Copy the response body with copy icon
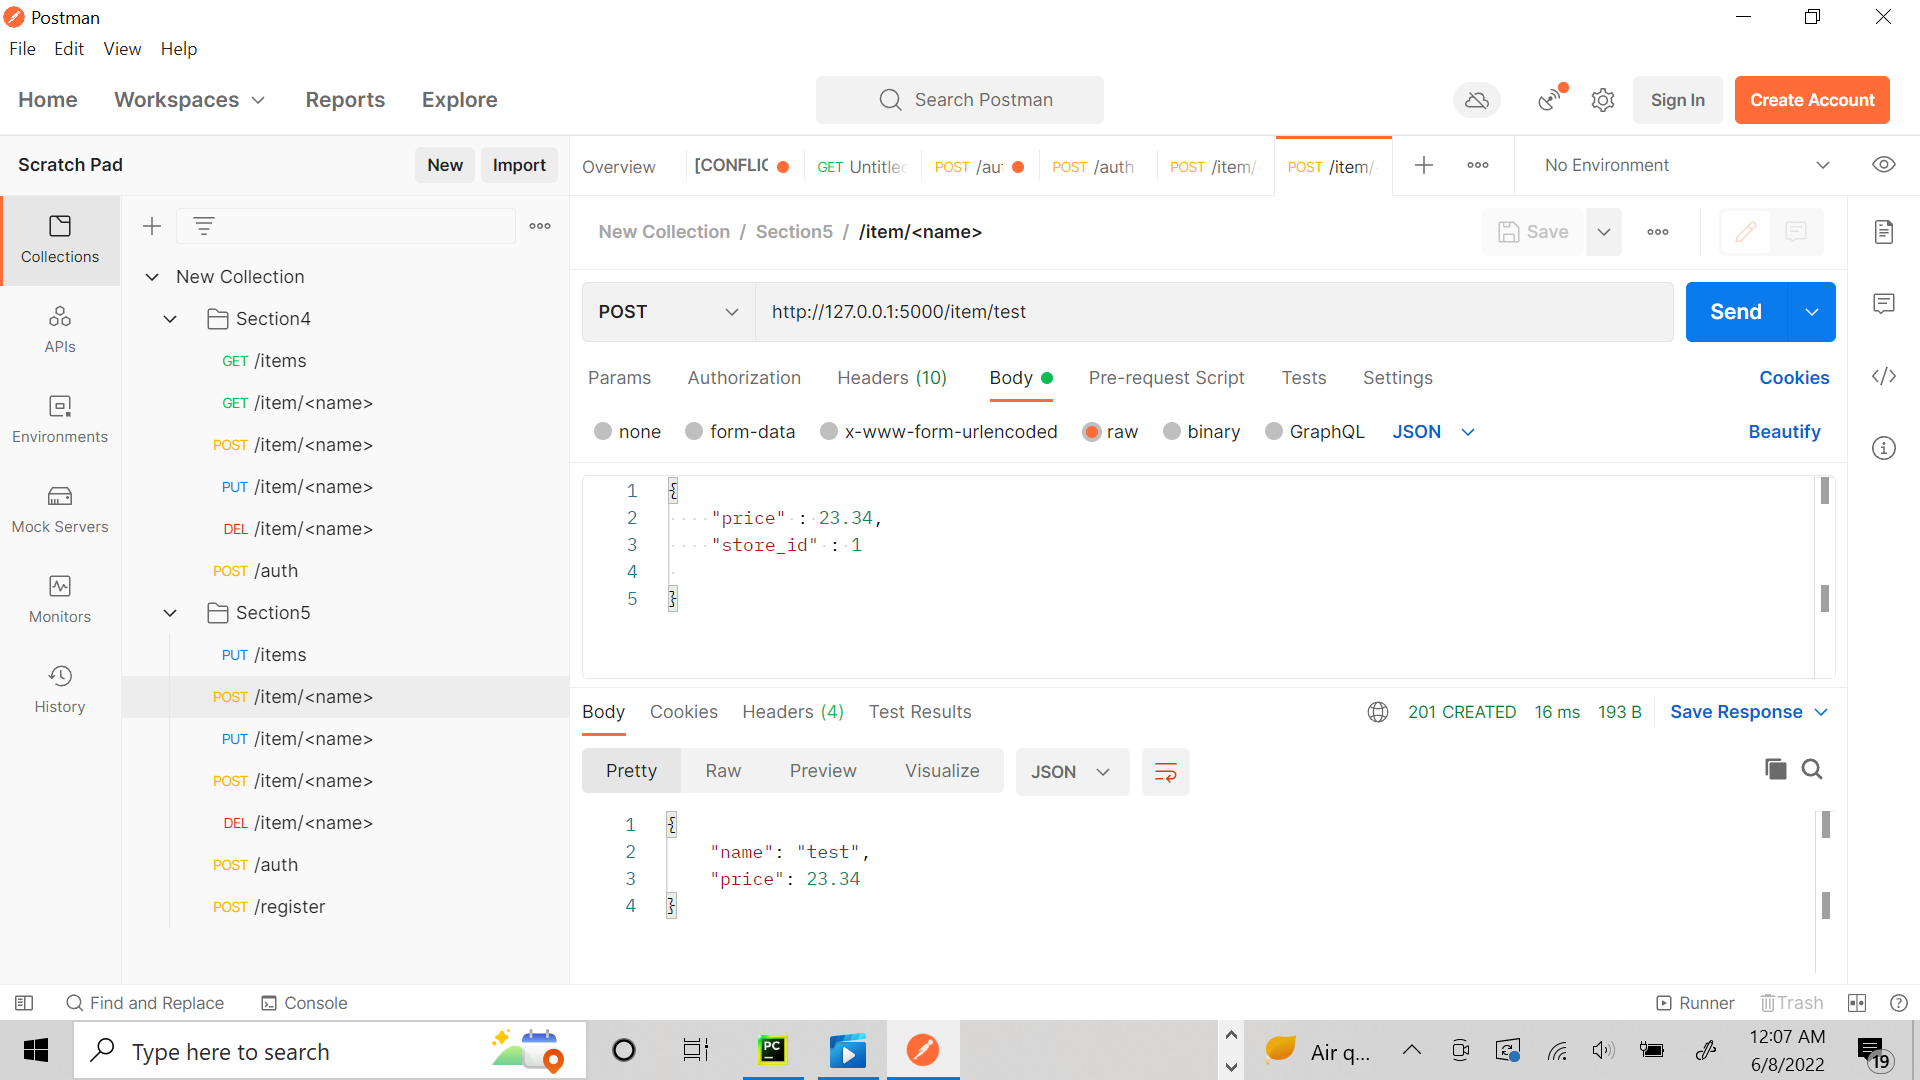The image size is (1920, 1080). [1775, 769]
